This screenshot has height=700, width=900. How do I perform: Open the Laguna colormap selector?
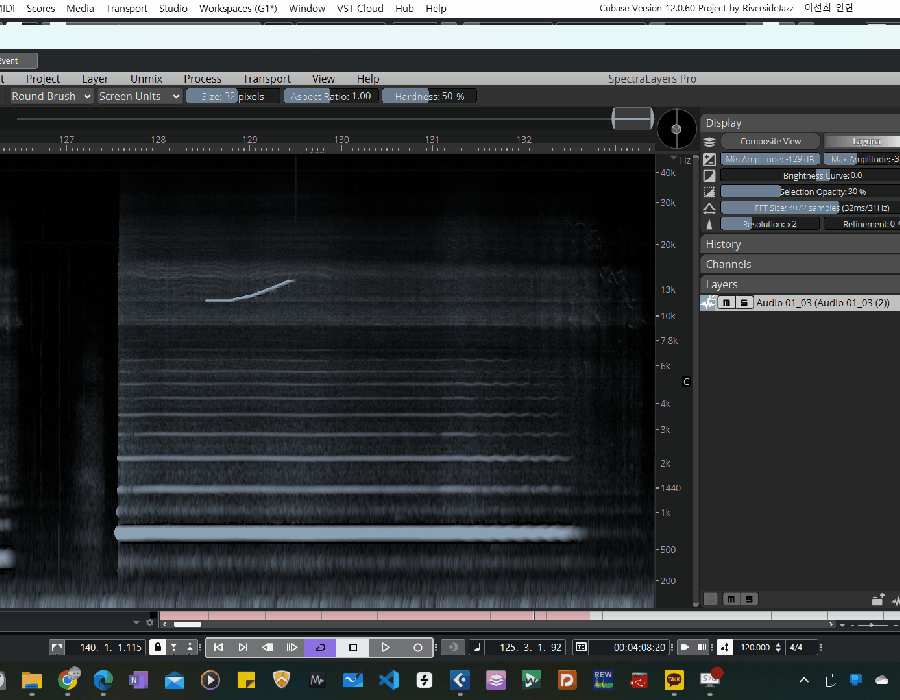coord(862,141)
